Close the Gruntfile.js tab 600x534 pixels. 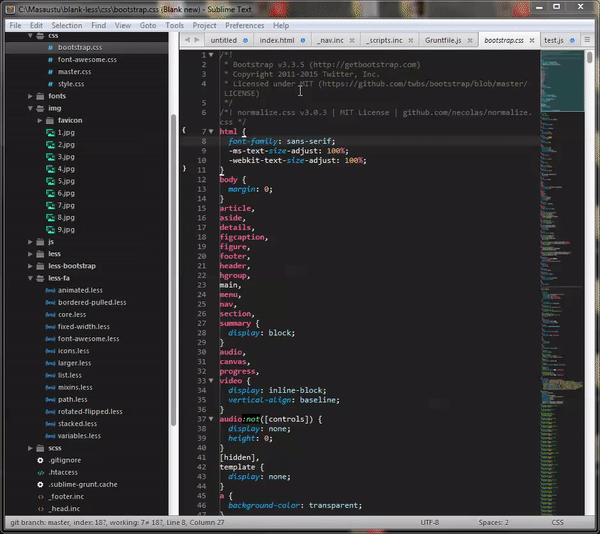(470, 40)
